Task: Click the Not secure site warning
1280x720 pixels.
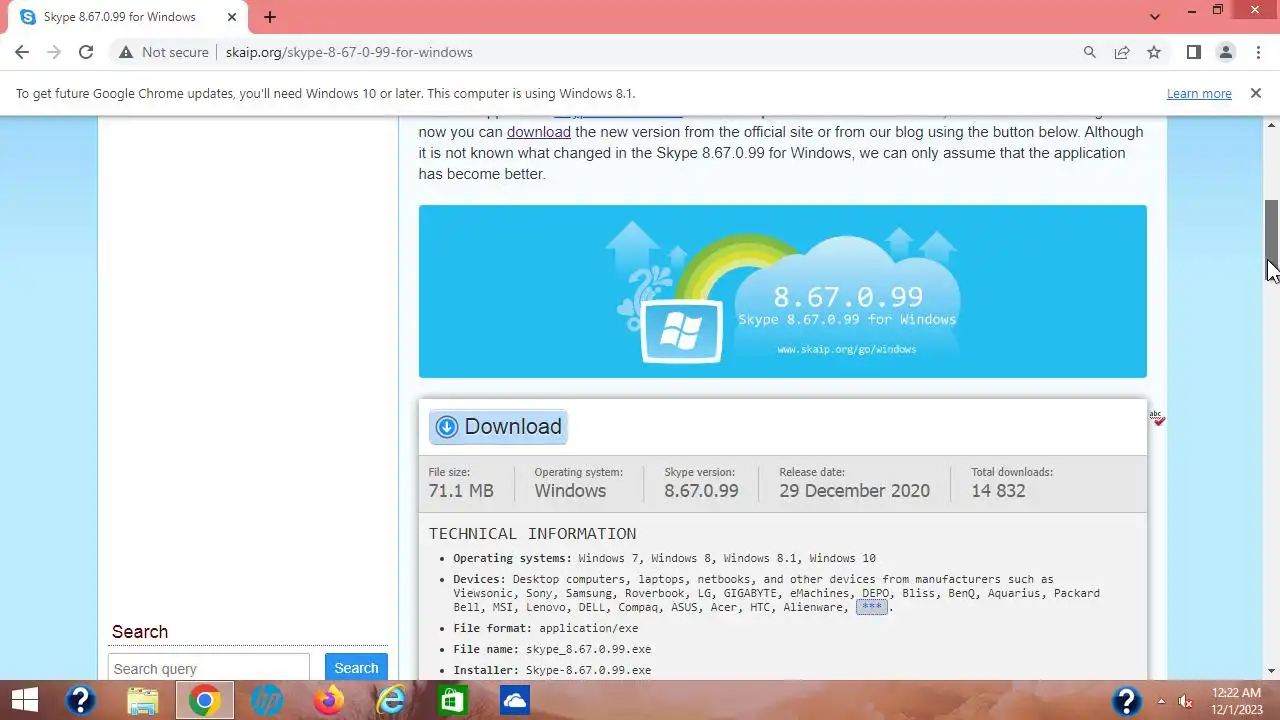Action: coord(163,52)
